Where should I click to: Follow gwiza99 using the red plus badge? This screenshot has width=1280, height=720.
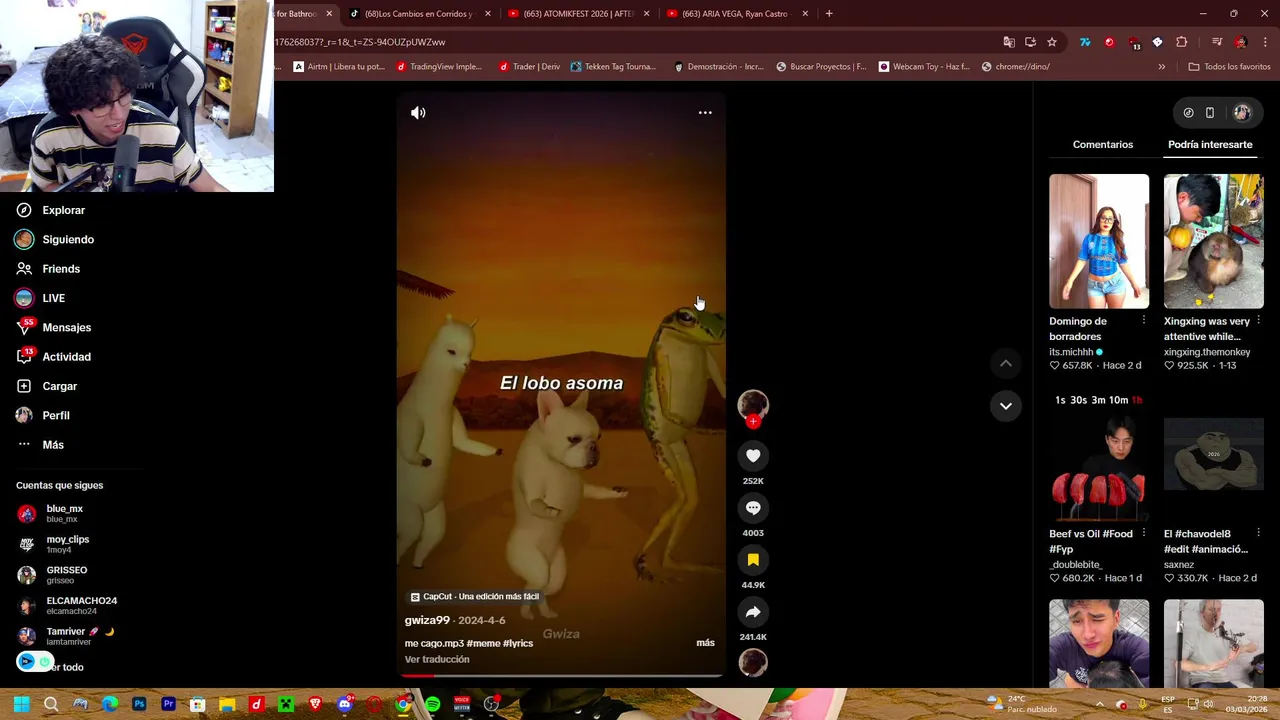tap(753, 422)
